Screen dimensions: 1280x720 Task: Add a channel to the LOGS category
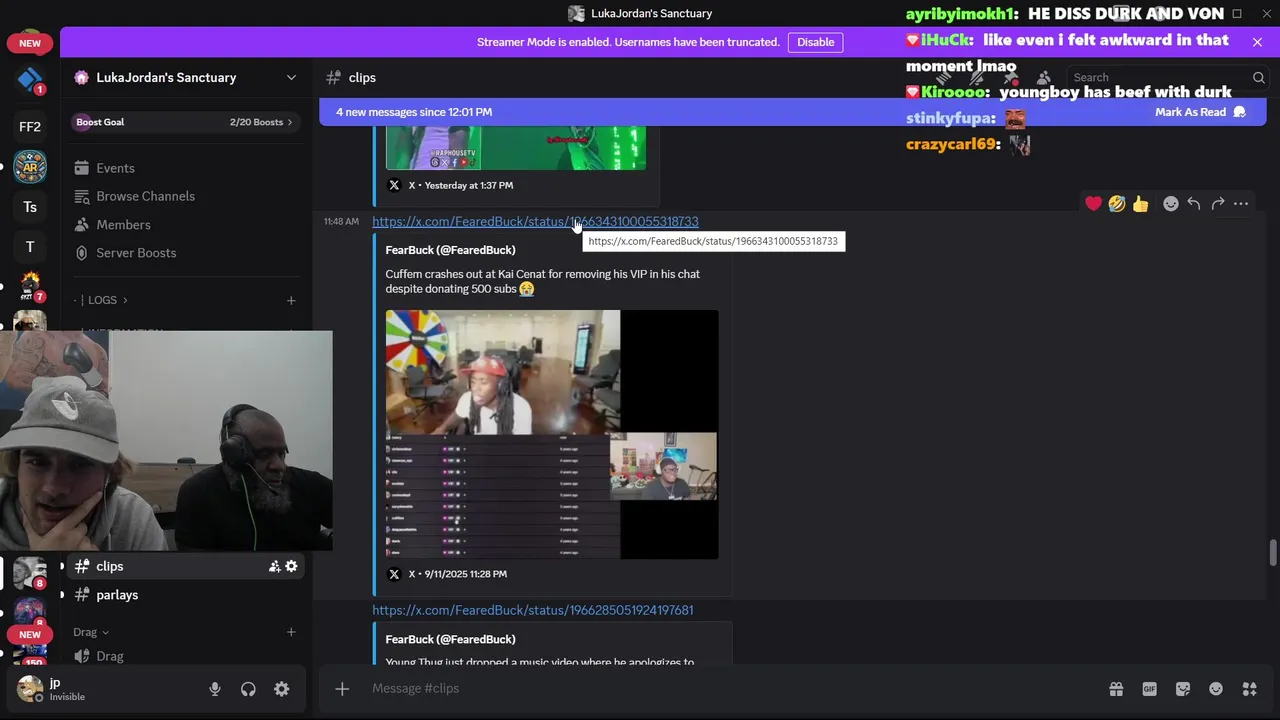tap(291, 300)
